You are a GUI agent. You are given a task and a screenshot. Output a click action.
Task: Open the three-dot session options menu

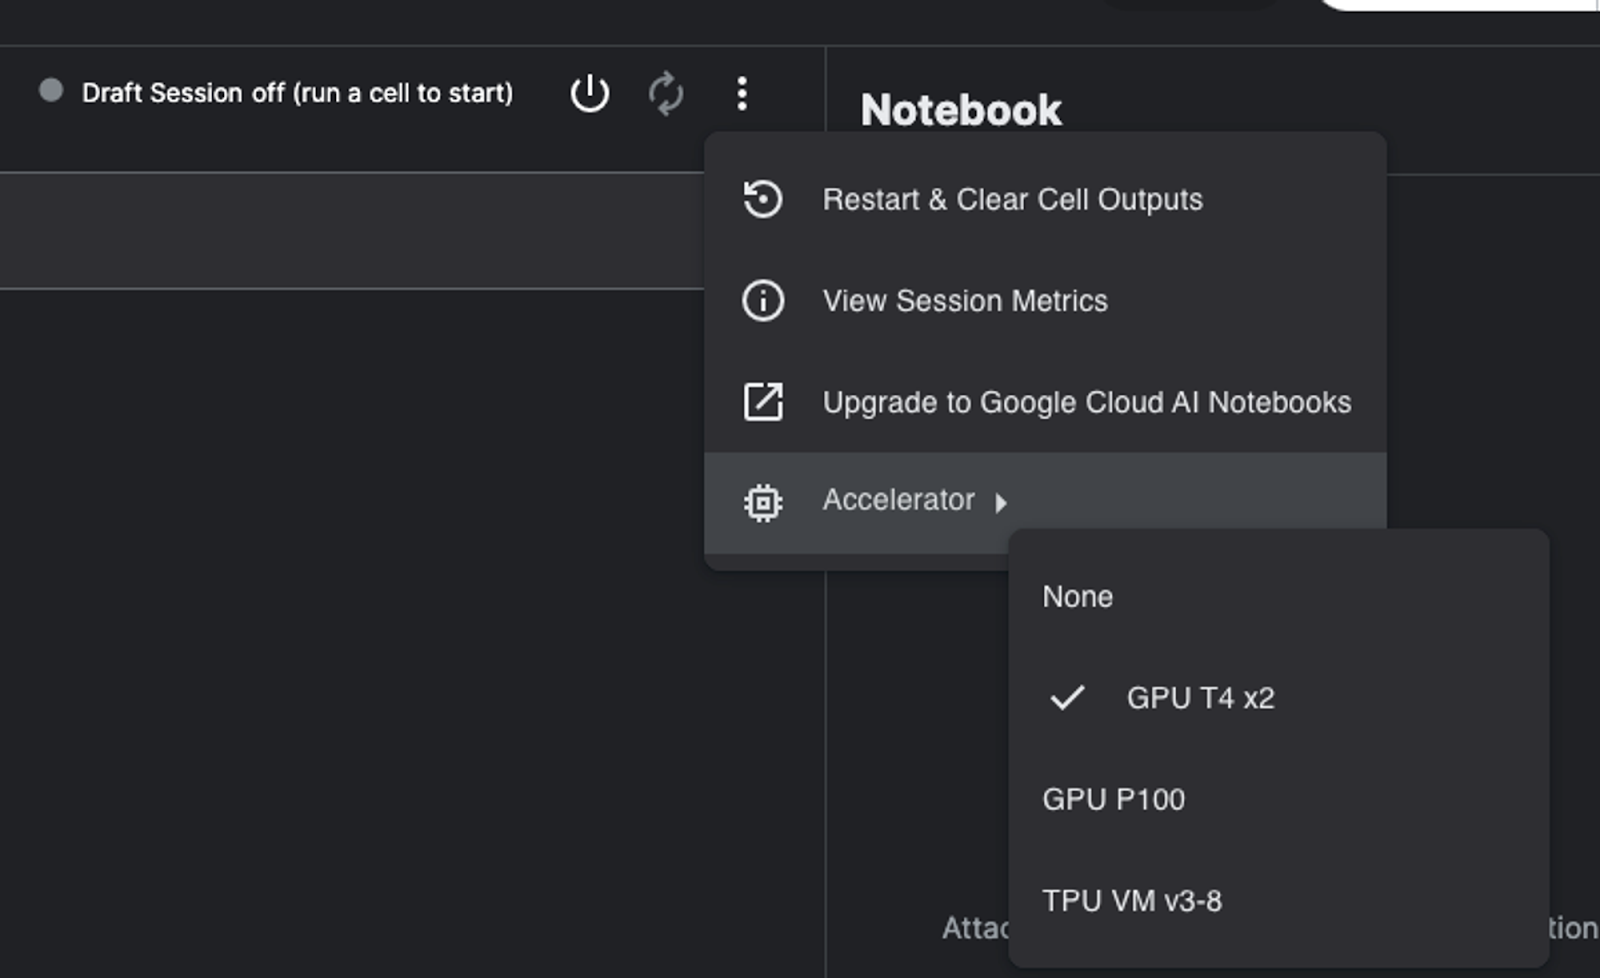coord(742,93)
